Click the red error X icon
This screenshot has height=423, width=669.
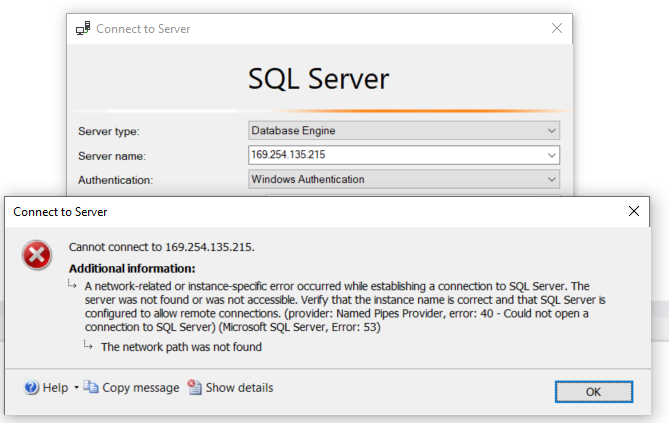tap(37, 255)
